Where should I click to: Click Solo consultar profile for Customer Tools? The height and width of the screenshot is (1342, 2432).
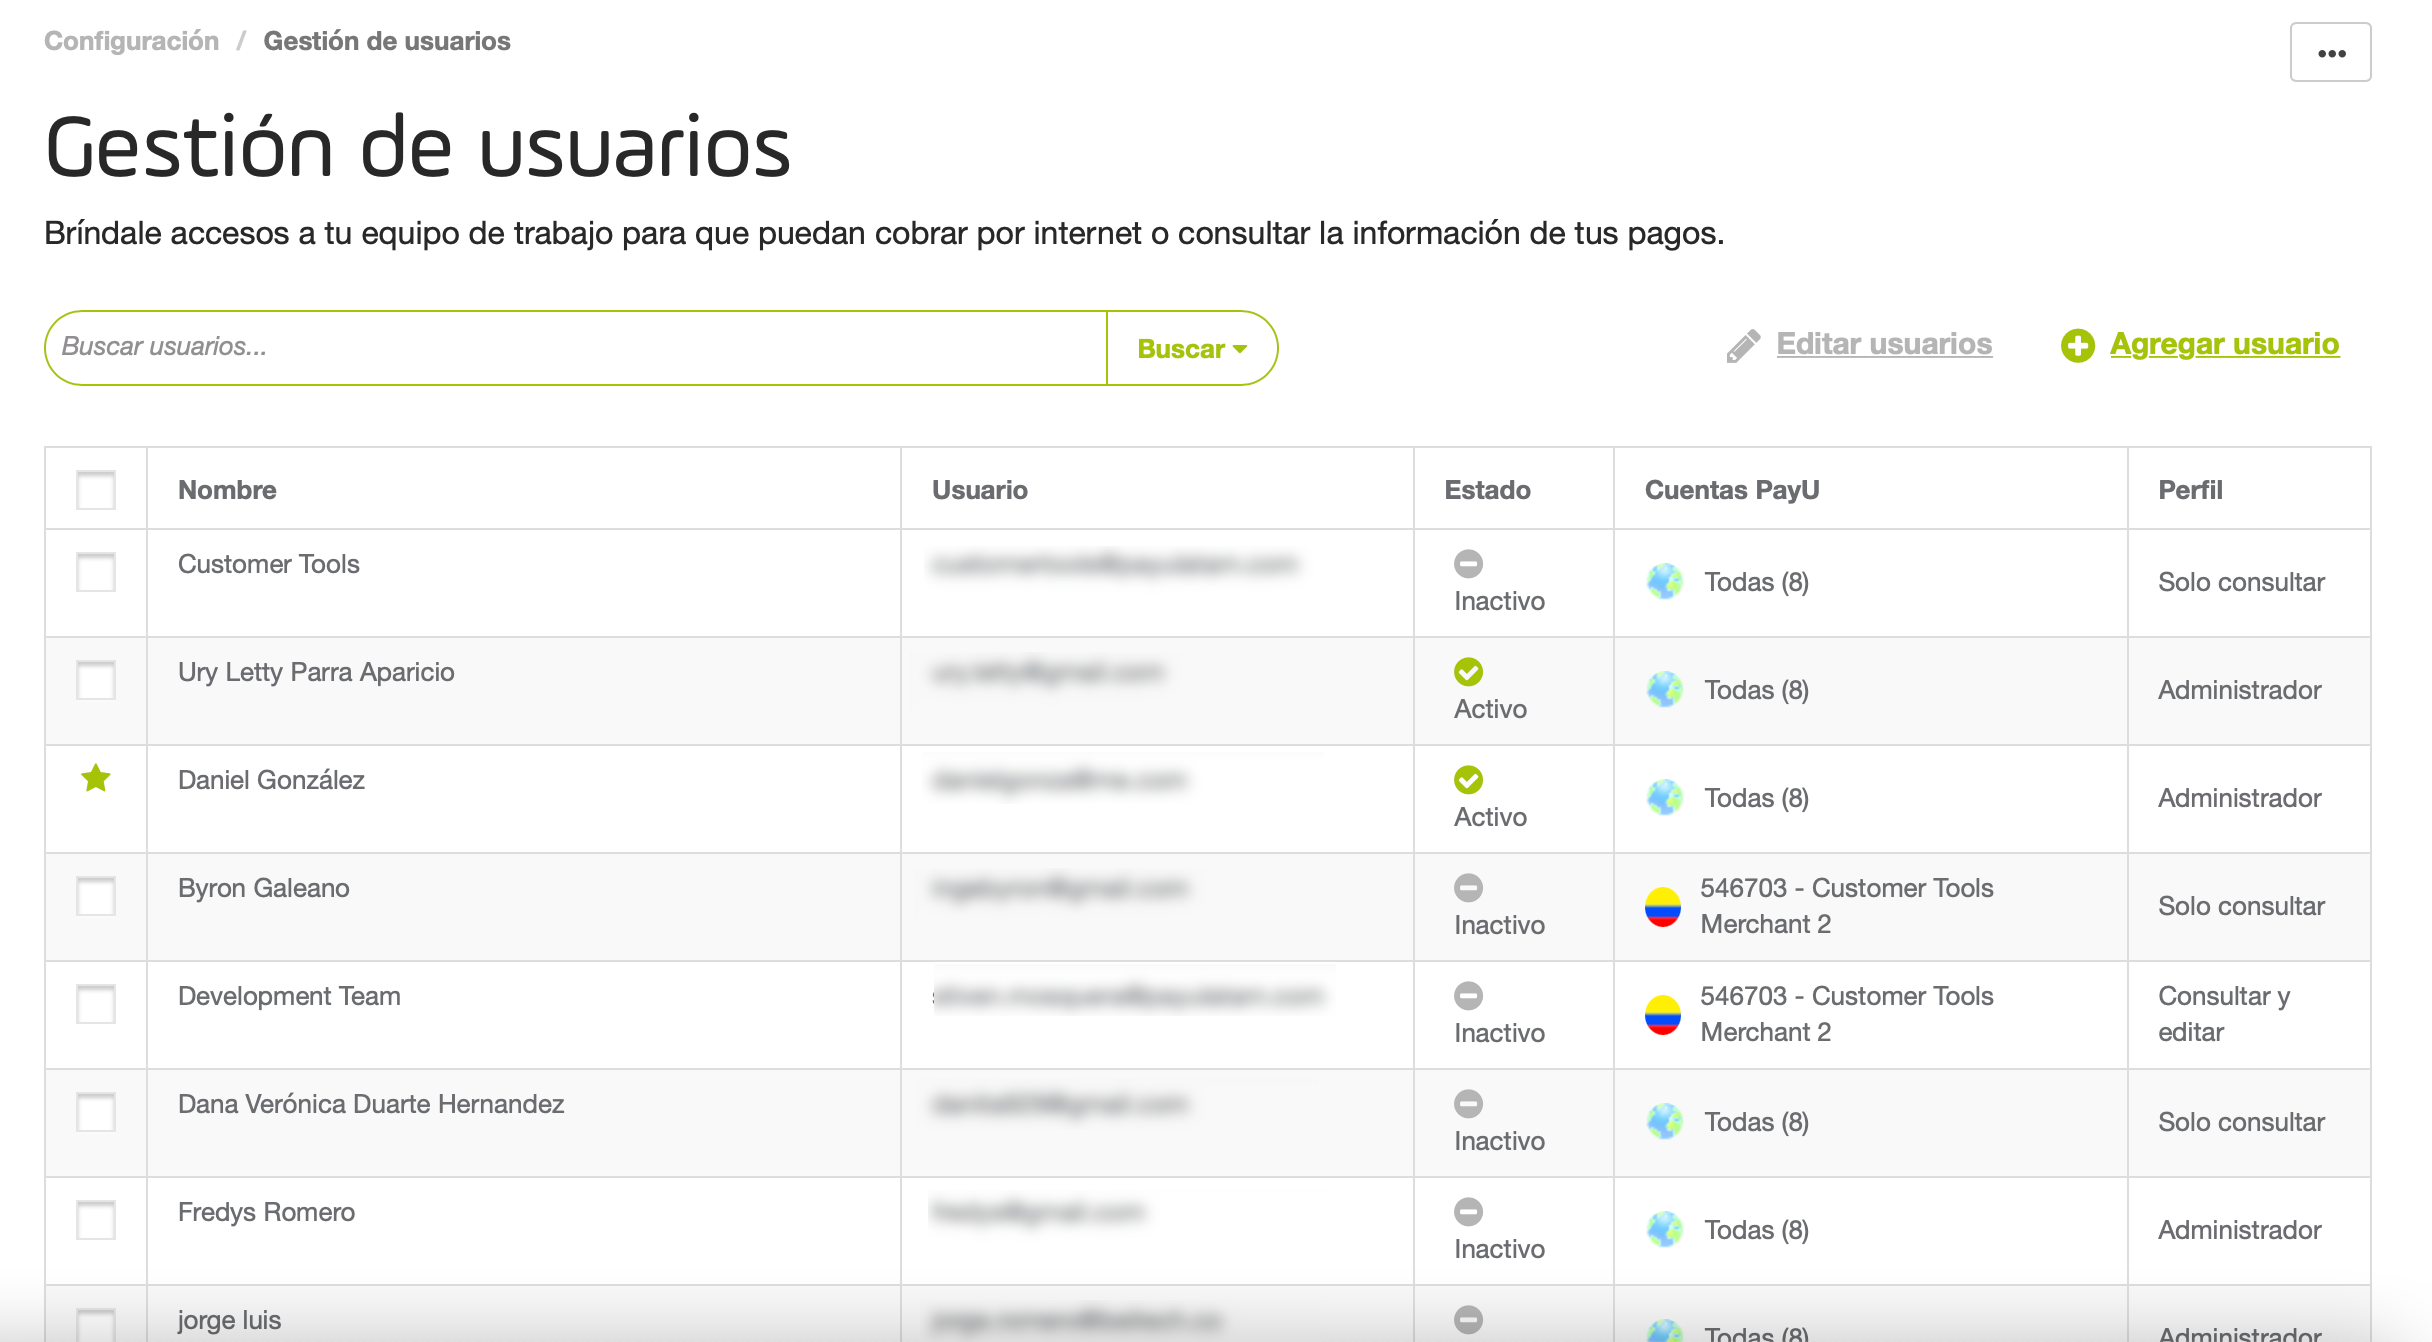2241,582
